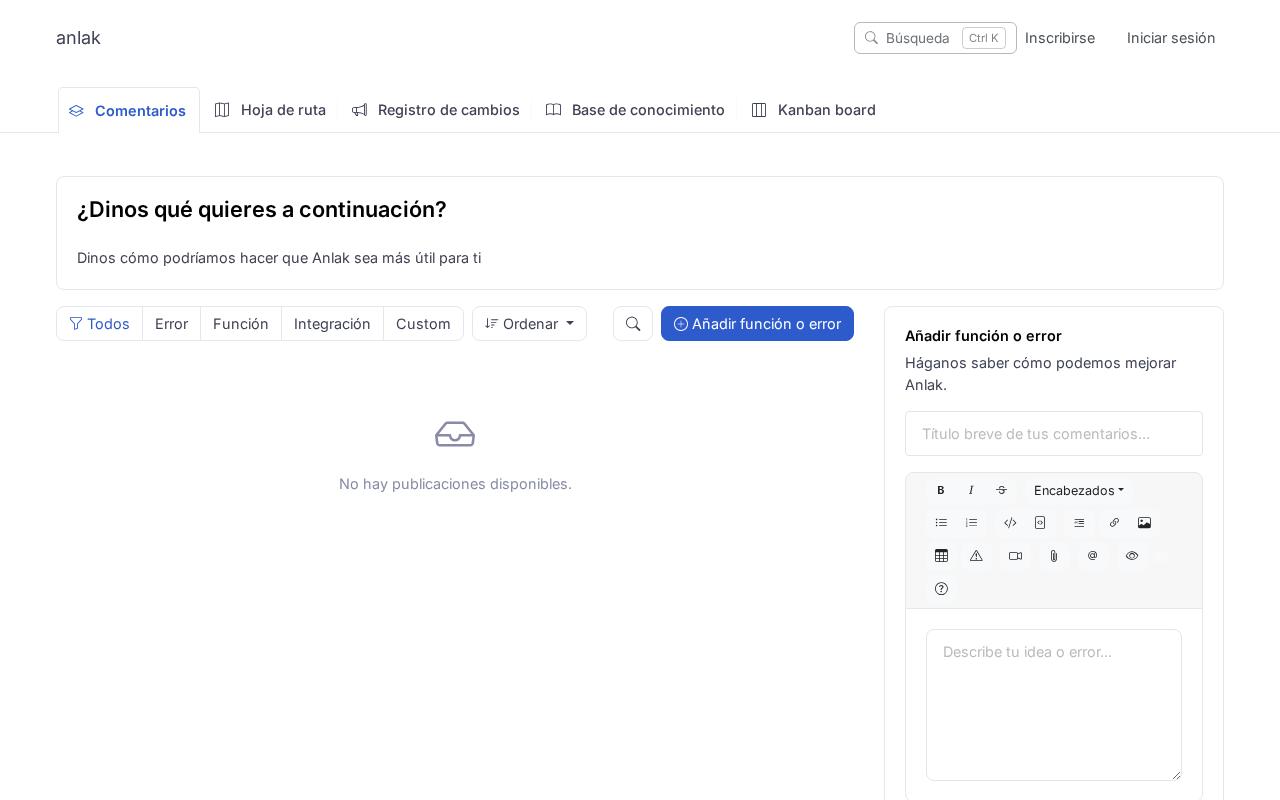Filter posts by Error
The height and width of the screenshot is (800, 1280).
click(x=171, y=323)
